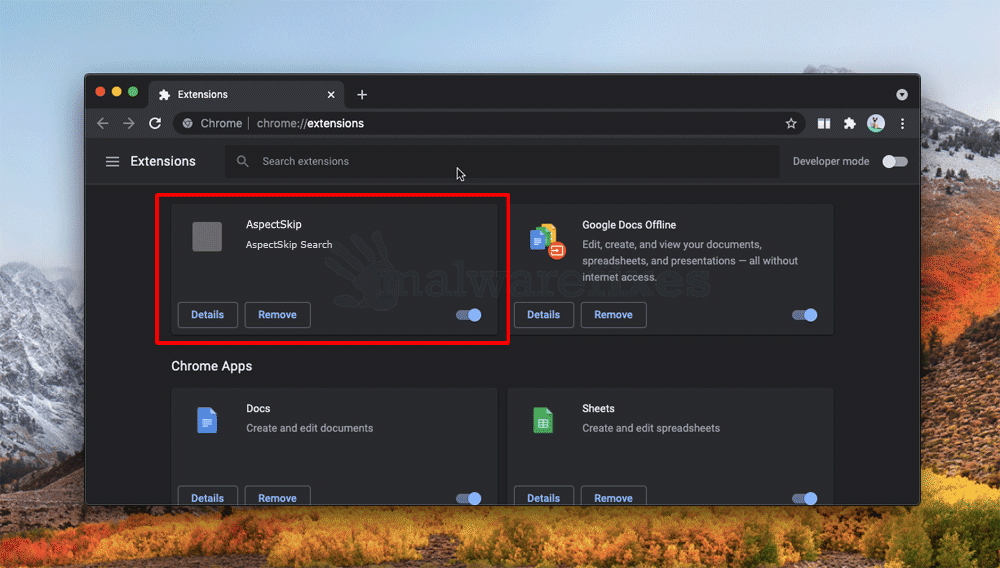1000x568 pixels.
Task: Open a new tab
Action: [x=362, y=94]
